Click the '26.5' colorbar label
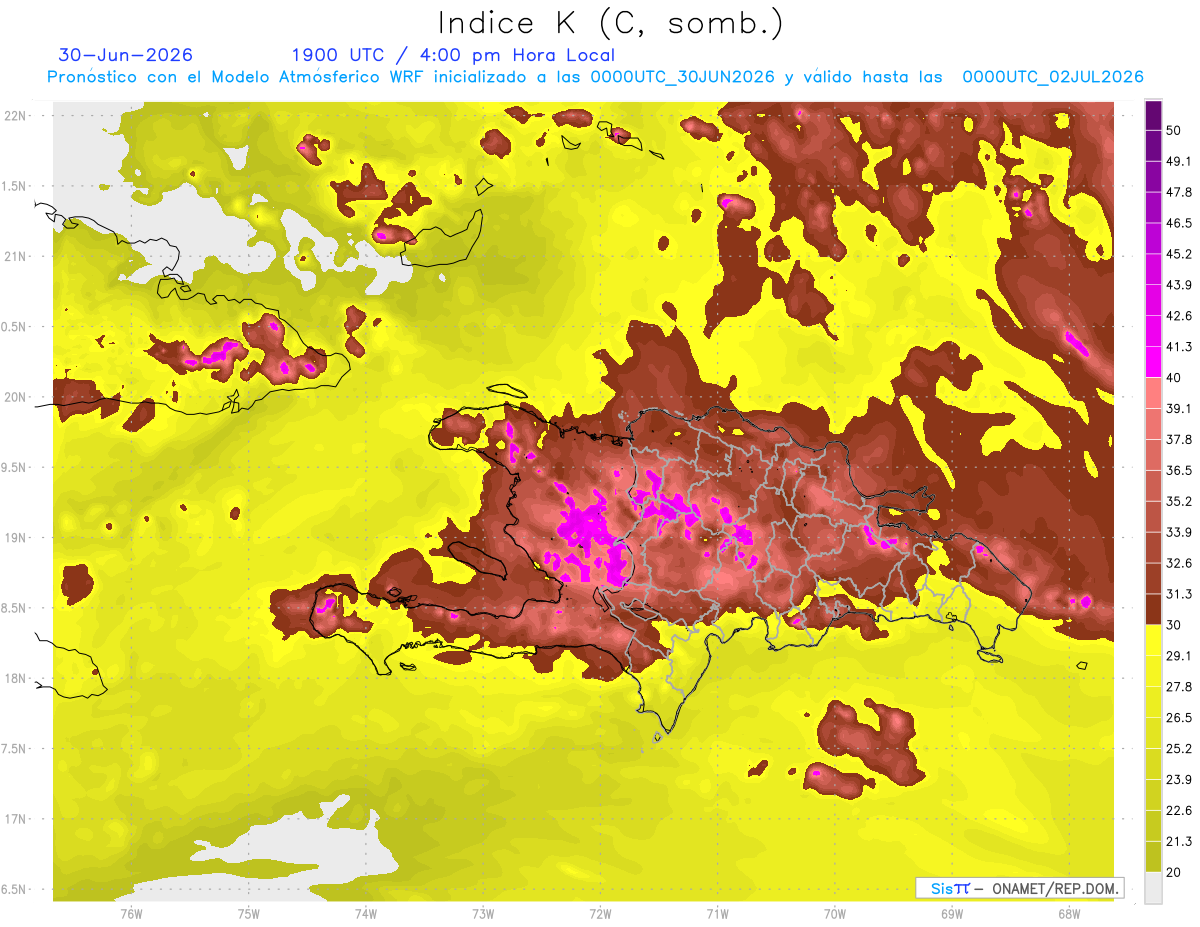Screen dimensions: 1200x927 click(1179, 718)
